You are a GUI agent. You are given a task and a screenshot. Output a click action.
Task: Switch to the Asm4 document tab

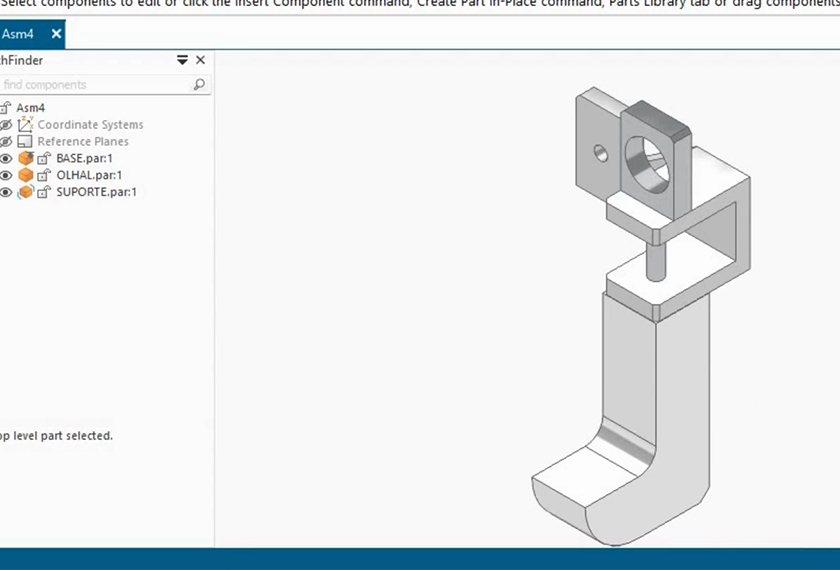click(x=22, y=34)
